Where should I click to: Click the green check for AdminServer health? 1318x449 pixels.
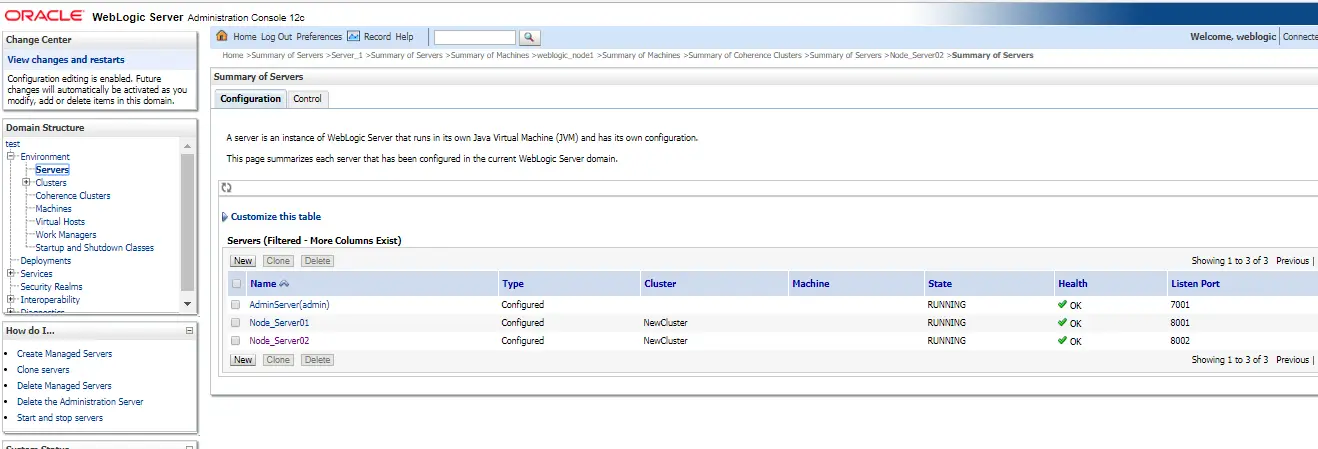click(x=1062, y=304)
